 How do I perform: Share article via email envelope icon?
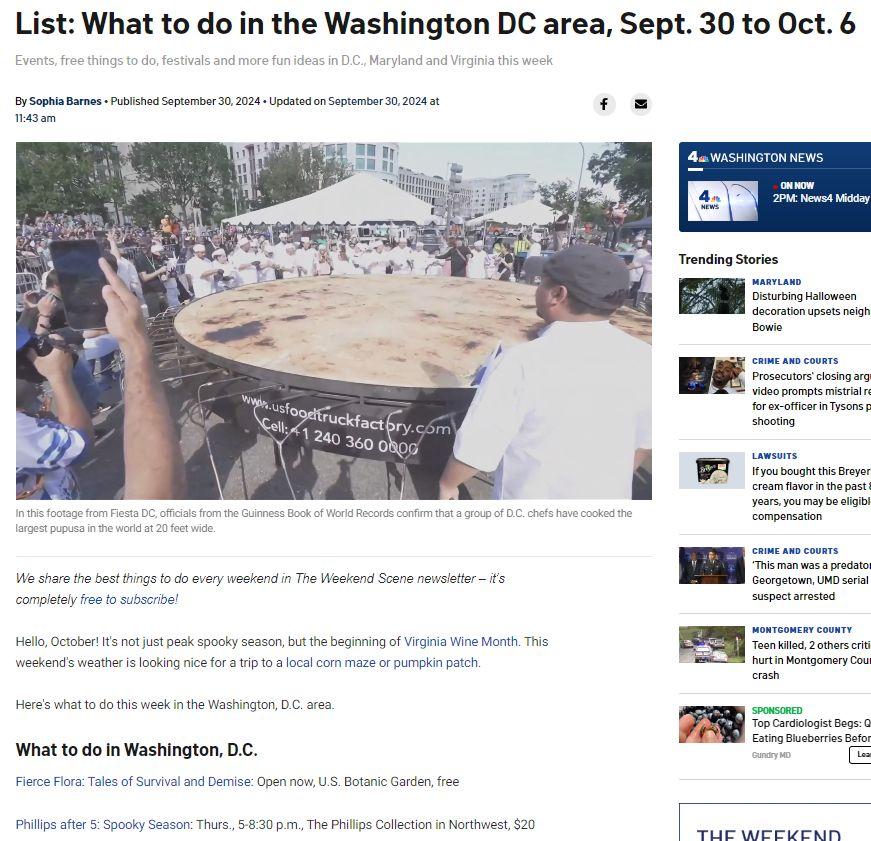640,104
